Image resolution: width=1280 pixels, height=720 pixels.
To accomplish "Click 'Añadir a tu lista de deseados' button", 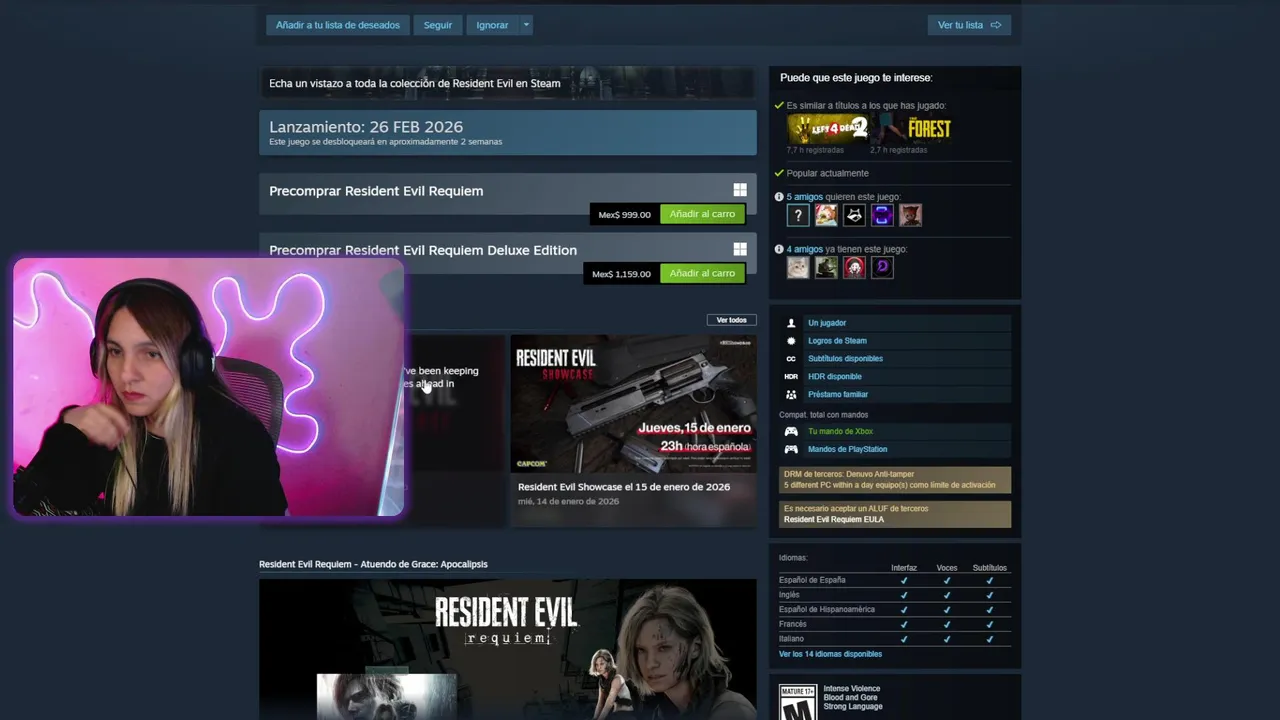I will (338, 25).
